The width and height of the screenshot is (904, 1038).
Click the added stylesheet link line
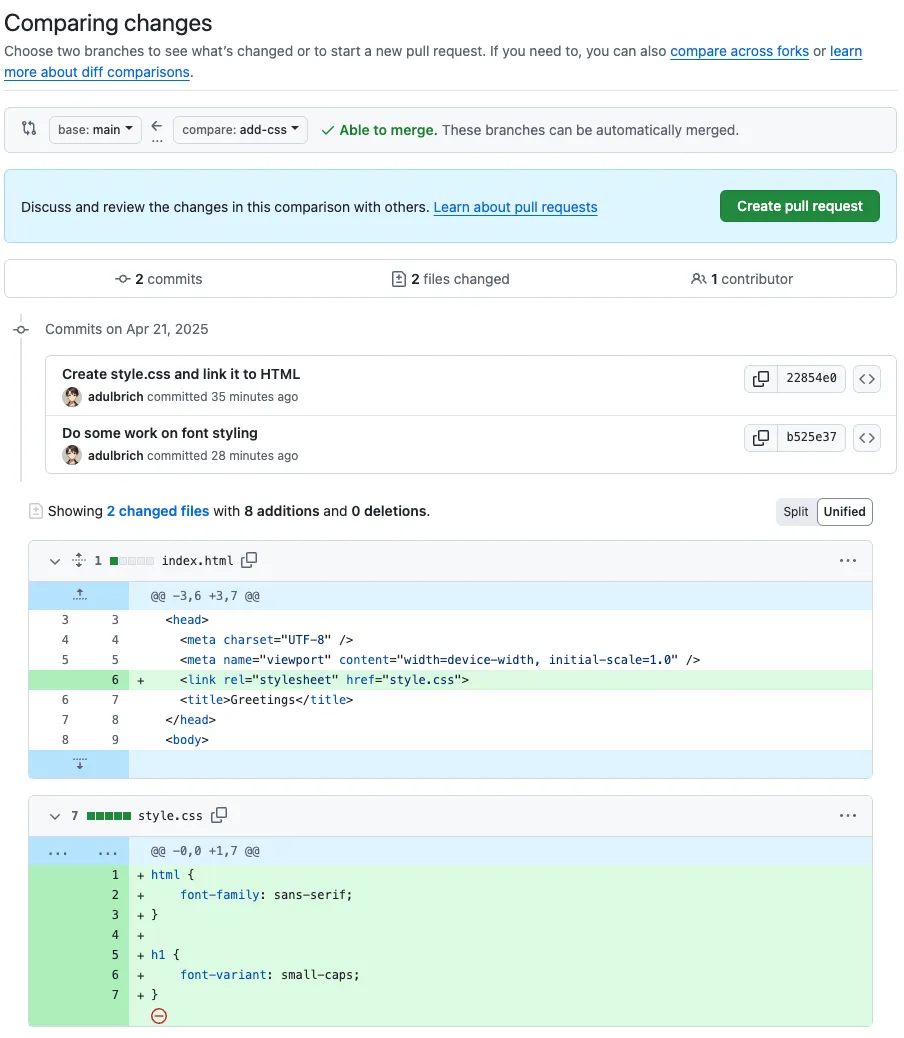pyautogui.click(x=450, y=680)
